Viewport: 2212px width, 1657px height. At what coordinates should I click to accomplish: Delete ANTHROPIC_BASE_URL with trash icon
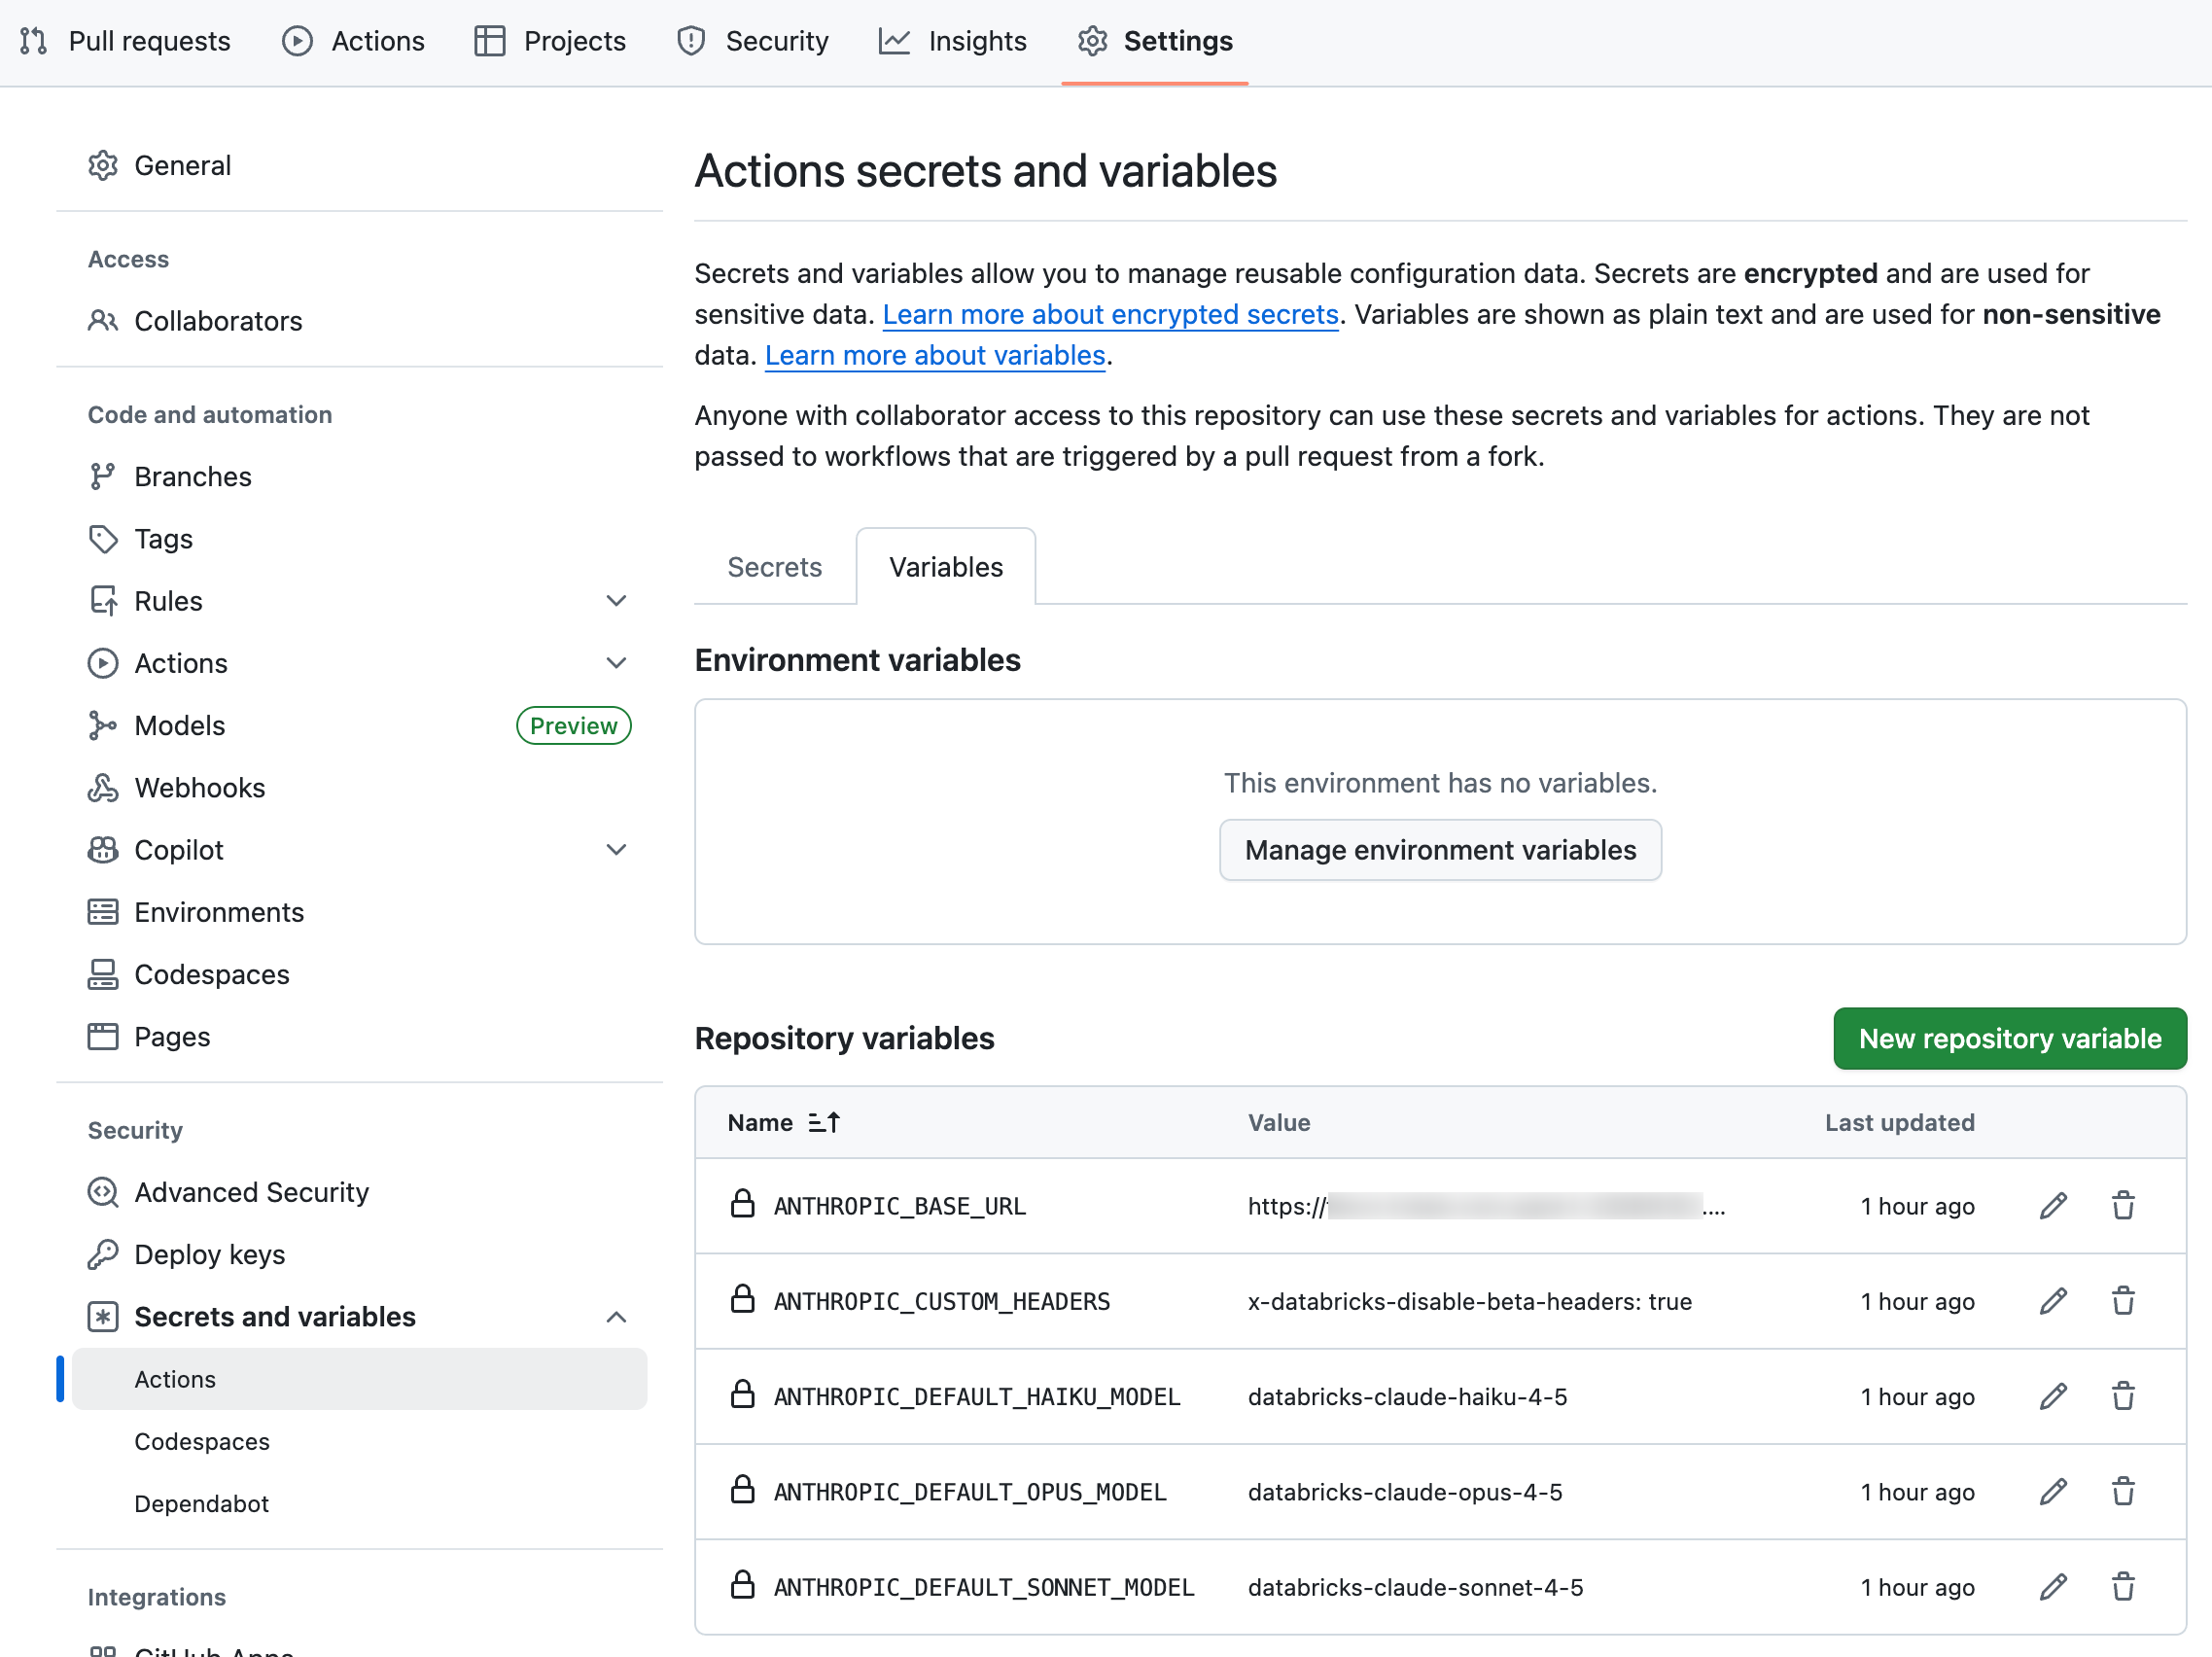tap(2122, 1206)
